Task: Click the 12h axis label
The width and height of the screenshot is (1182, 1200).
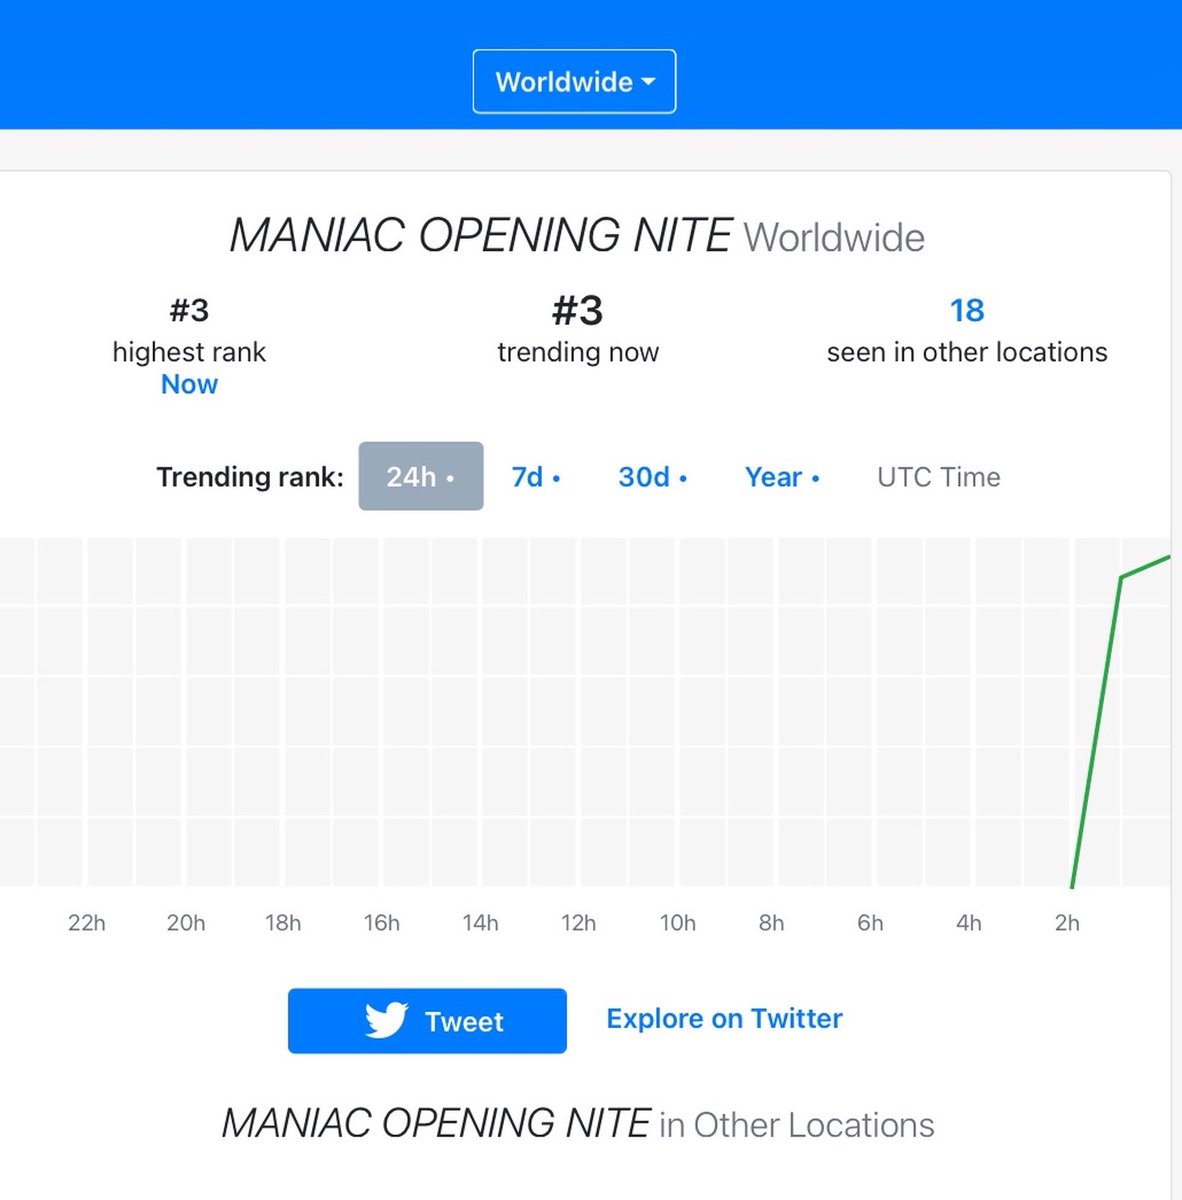Action: (578, 923)
